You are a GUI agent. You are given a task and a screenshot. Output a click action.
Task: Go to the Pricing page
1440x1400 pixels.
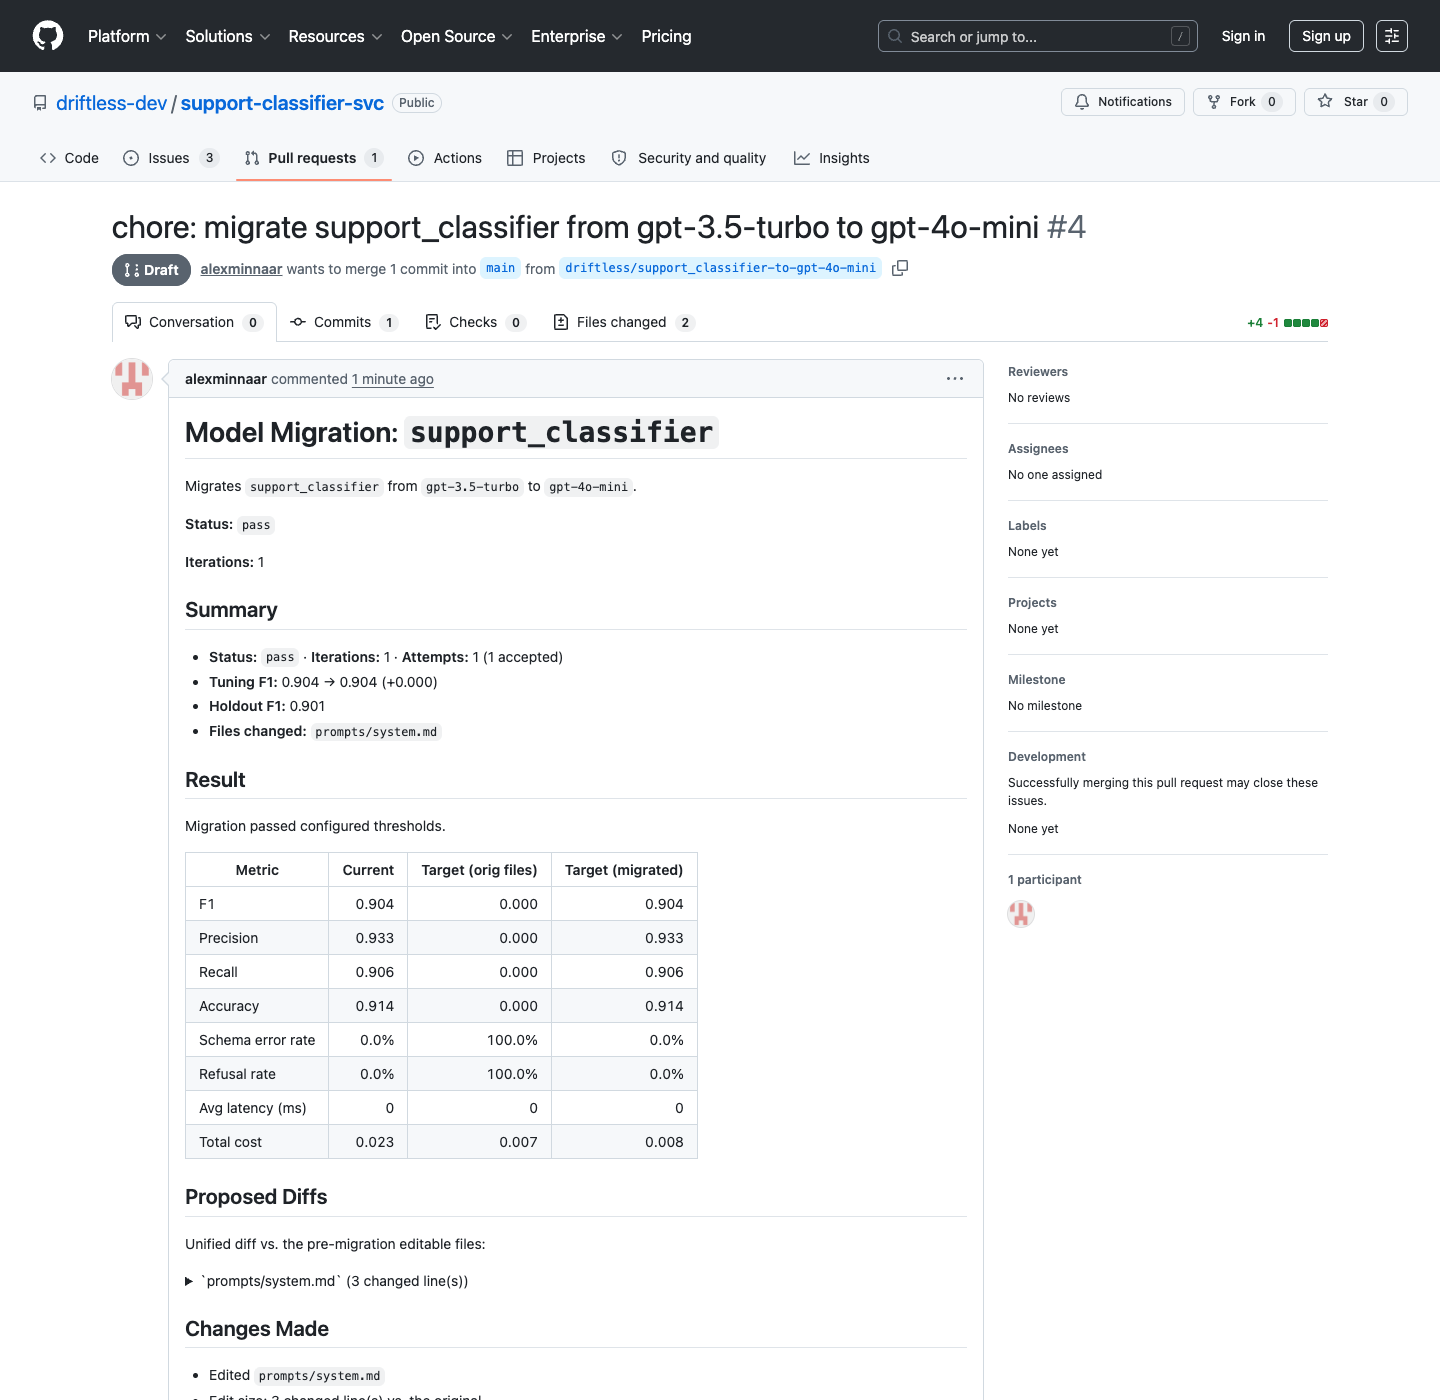[666, 36]
